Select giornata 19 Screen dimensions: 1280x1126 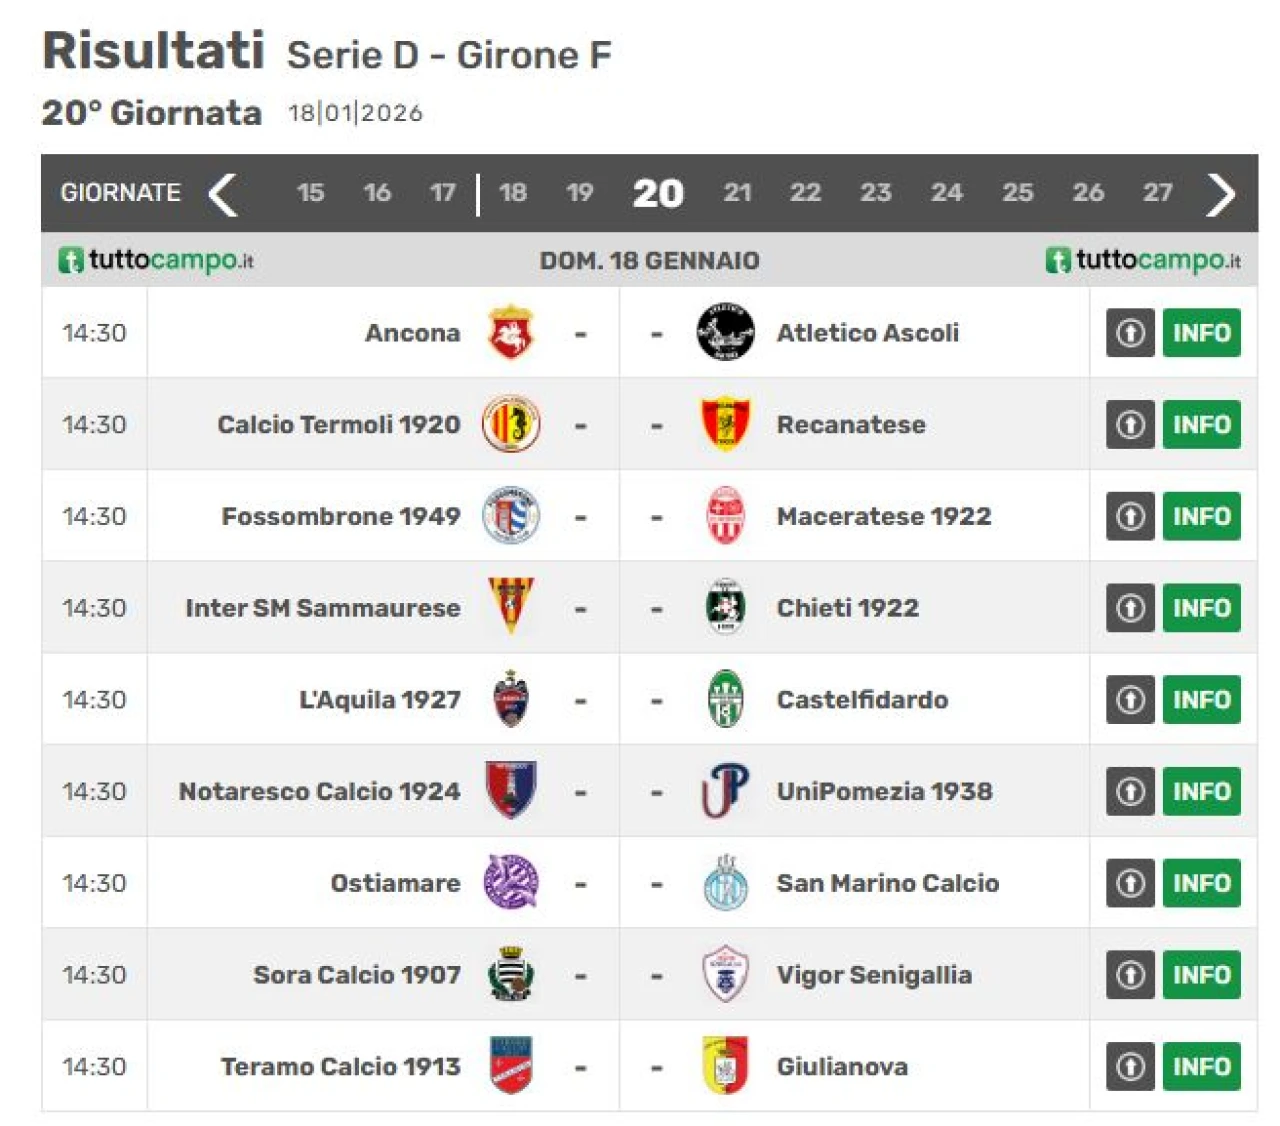tap(580, 193)
